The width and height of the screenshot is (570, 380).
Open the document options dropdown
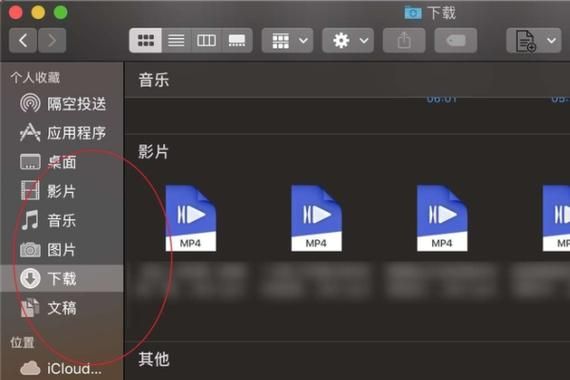[x=534, y=40]
